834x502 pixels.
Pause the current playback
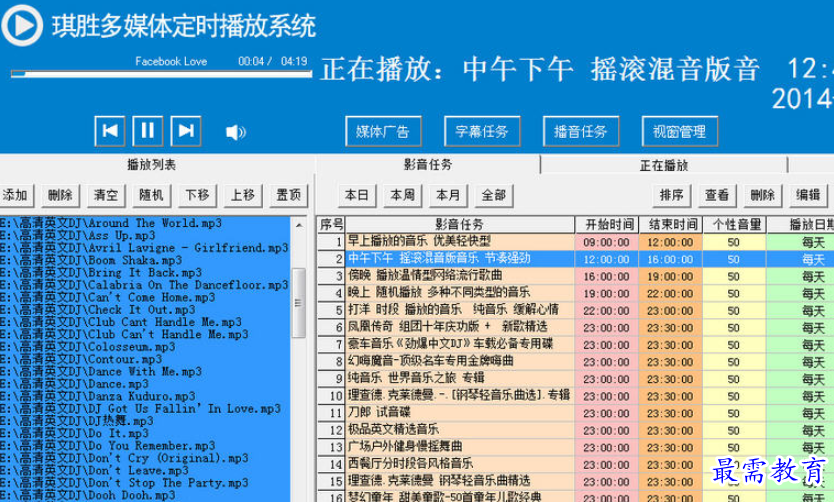point(148,131)
